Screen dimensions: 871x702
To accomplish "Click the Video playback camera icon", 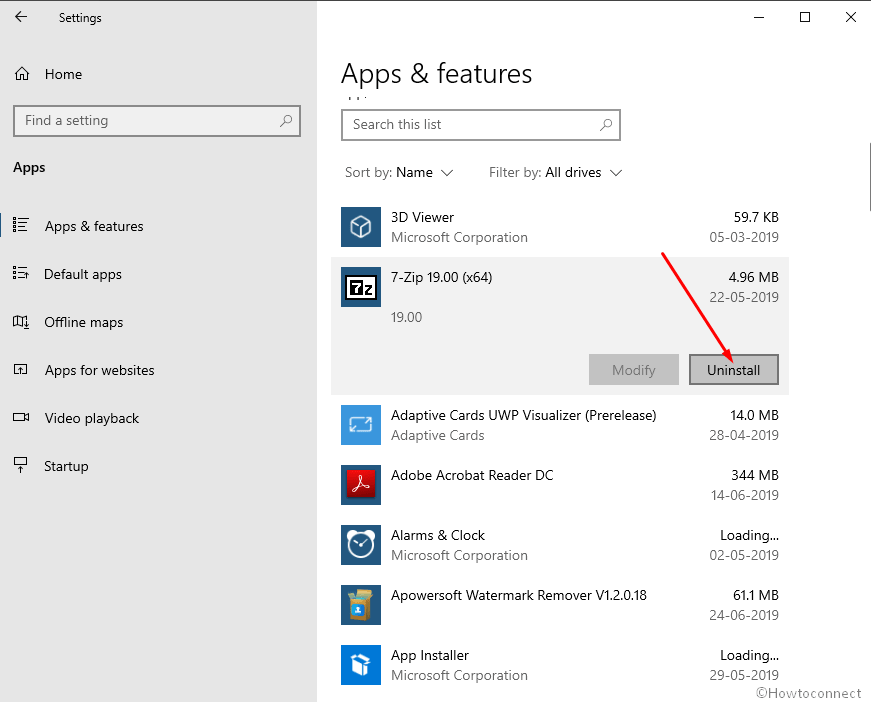I will (x=21, y=417).
